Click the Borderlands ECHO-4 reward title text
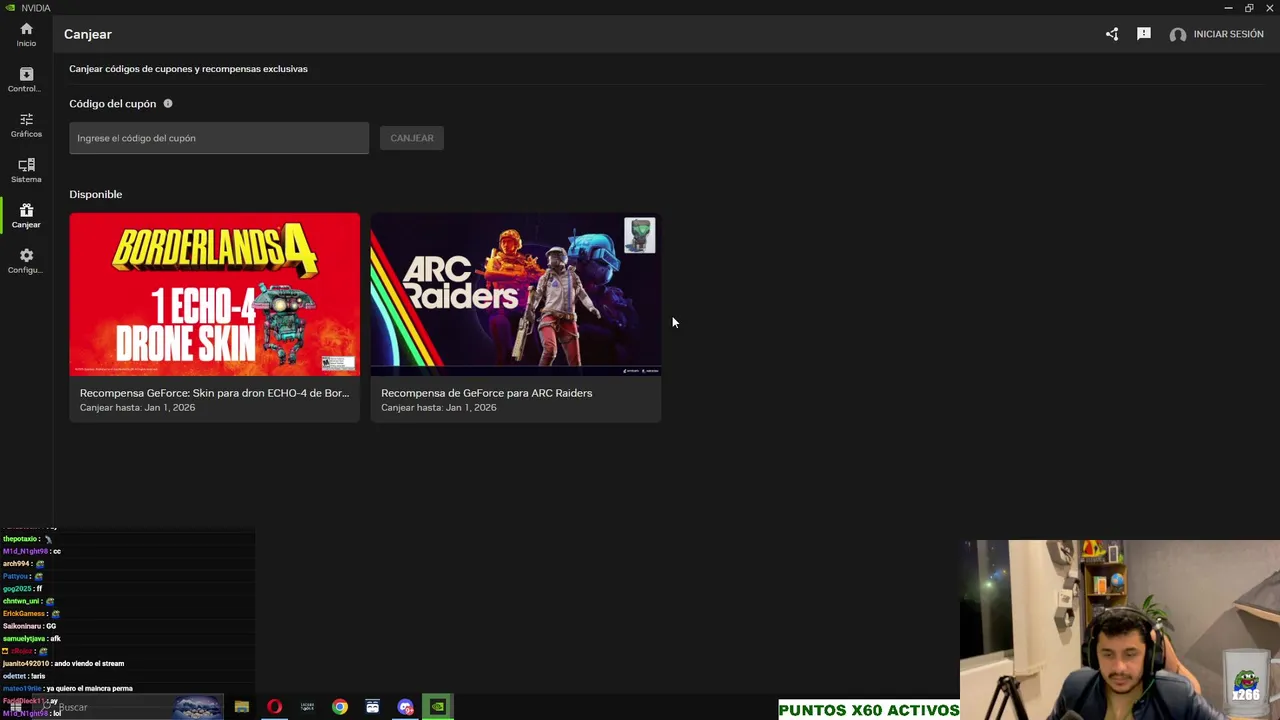The width and height of the screenshot is (1280, 720). click(214, 393)
